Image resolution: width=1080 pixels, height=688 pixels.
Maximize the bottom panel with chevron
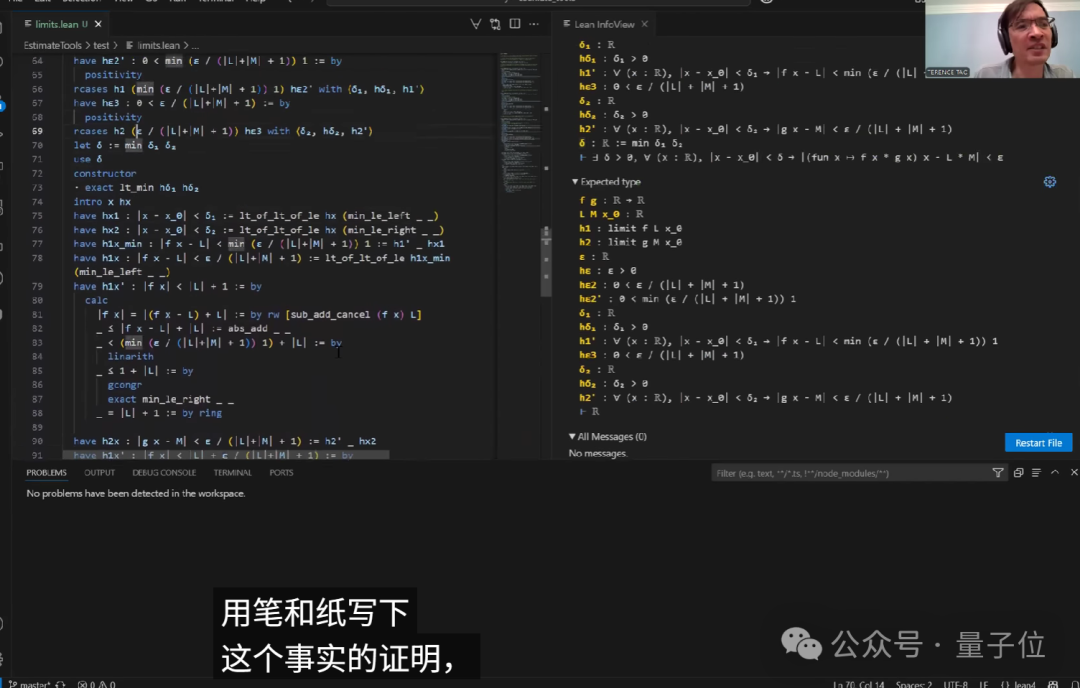1055,472
